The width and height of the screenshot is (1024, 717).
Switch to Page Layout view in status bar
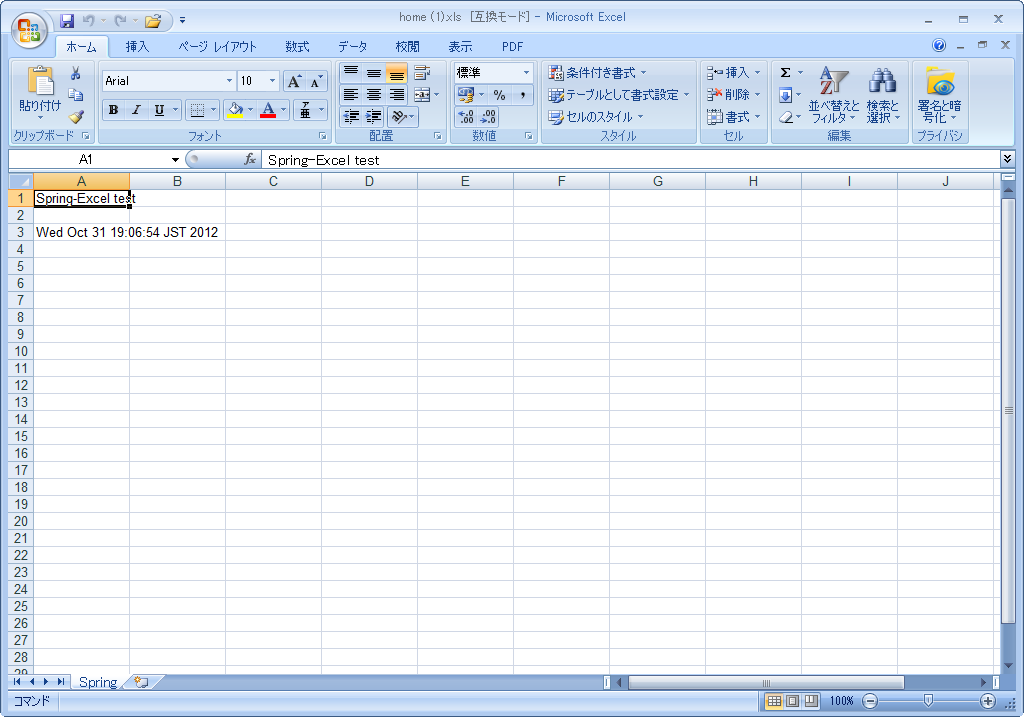coord(792,701)
